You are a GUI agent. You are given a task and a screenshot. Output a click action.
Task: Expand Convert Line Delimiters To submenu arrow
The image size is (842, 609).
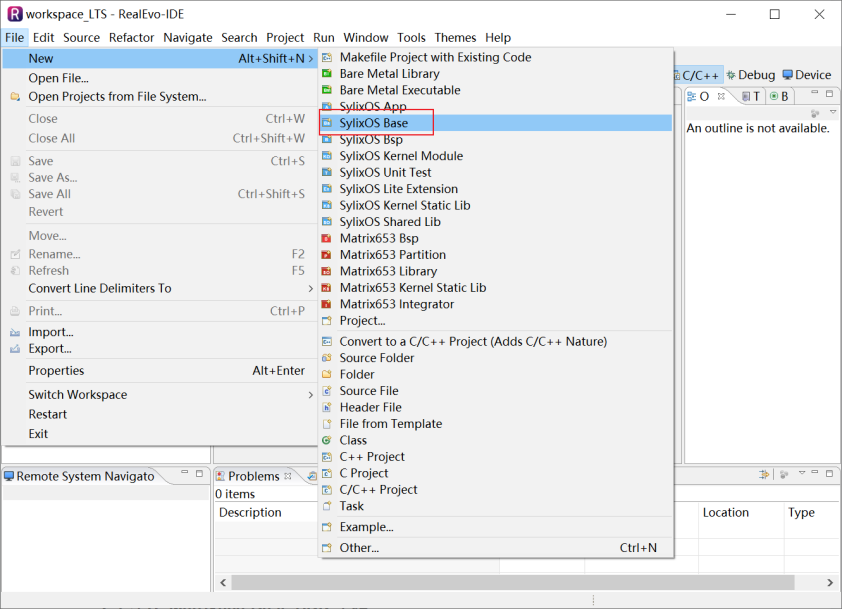(311, 288)
